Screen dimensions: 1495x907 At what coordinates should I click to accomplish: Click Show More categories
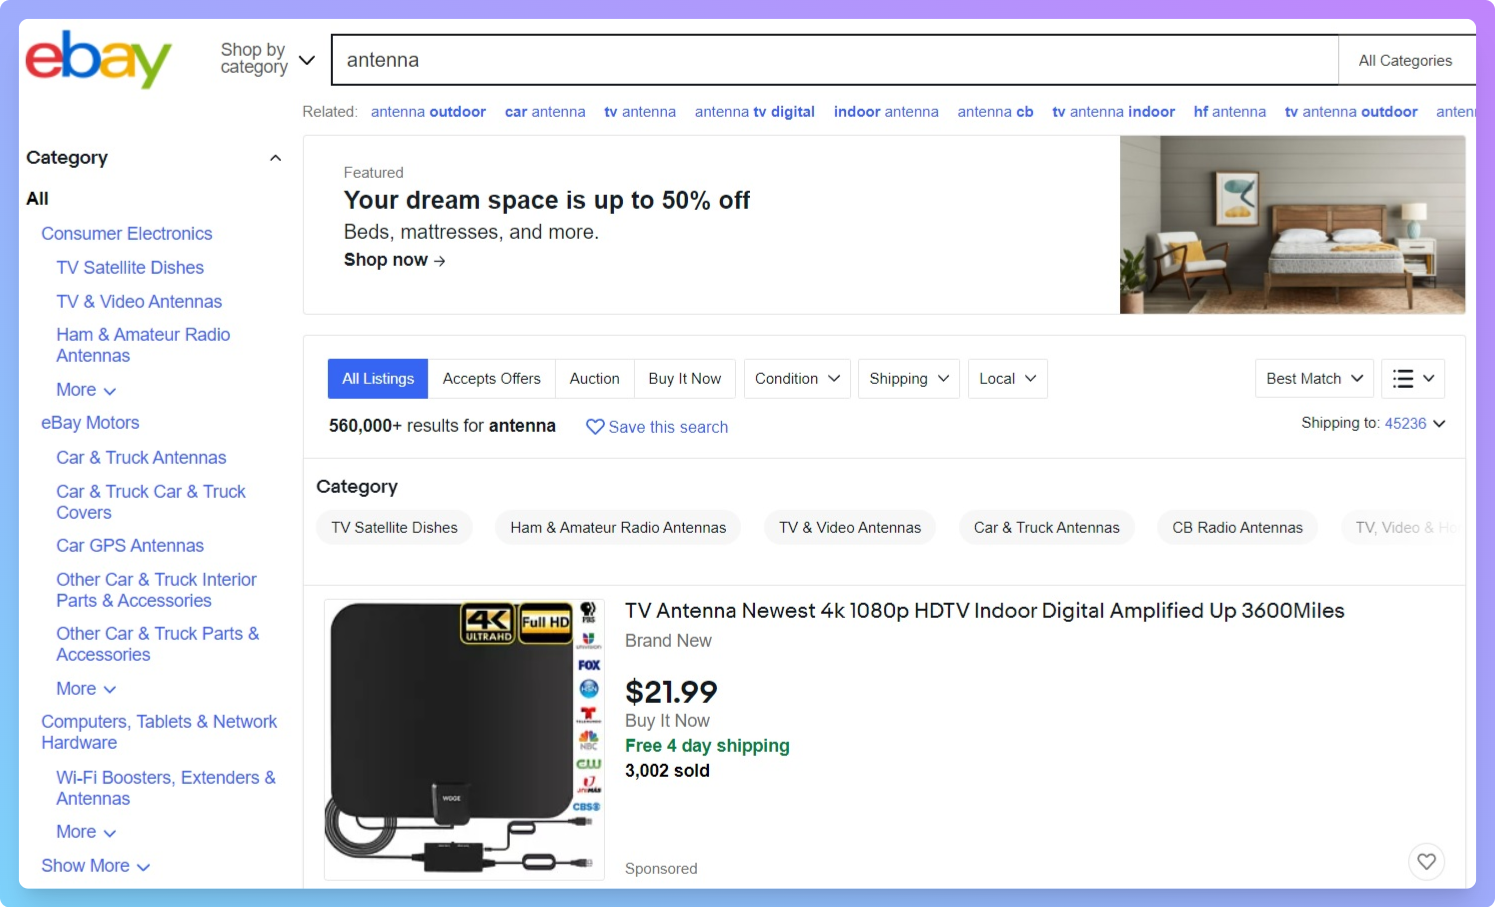pyautogui.click(x=95, y=866)
